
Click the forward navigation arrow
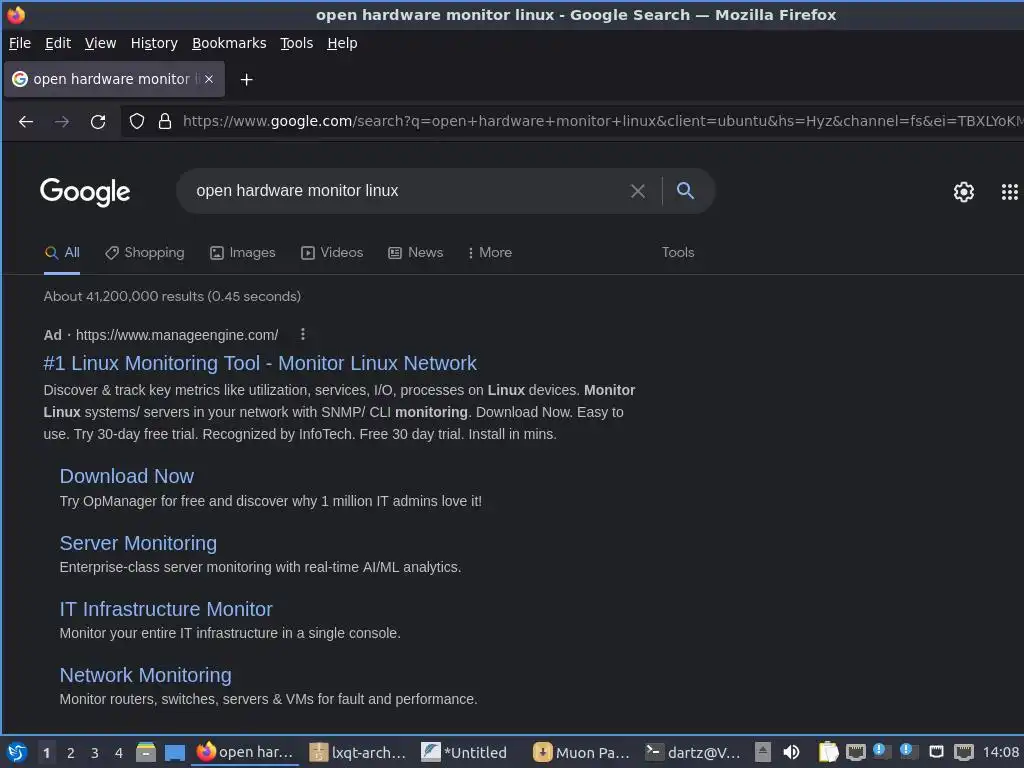coord(62,121)
